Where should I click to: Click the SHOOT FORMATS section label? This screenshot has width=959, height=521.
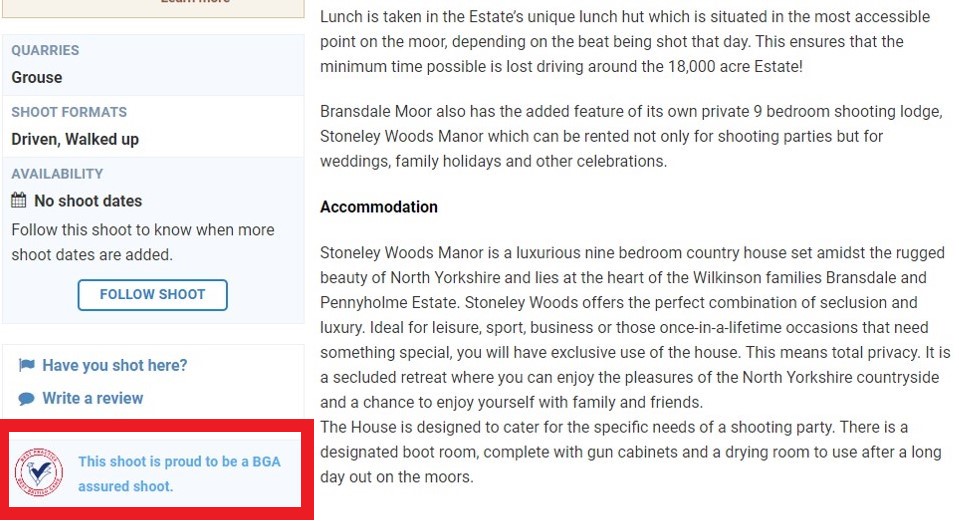pyautogui.click(x=69, y=112)
